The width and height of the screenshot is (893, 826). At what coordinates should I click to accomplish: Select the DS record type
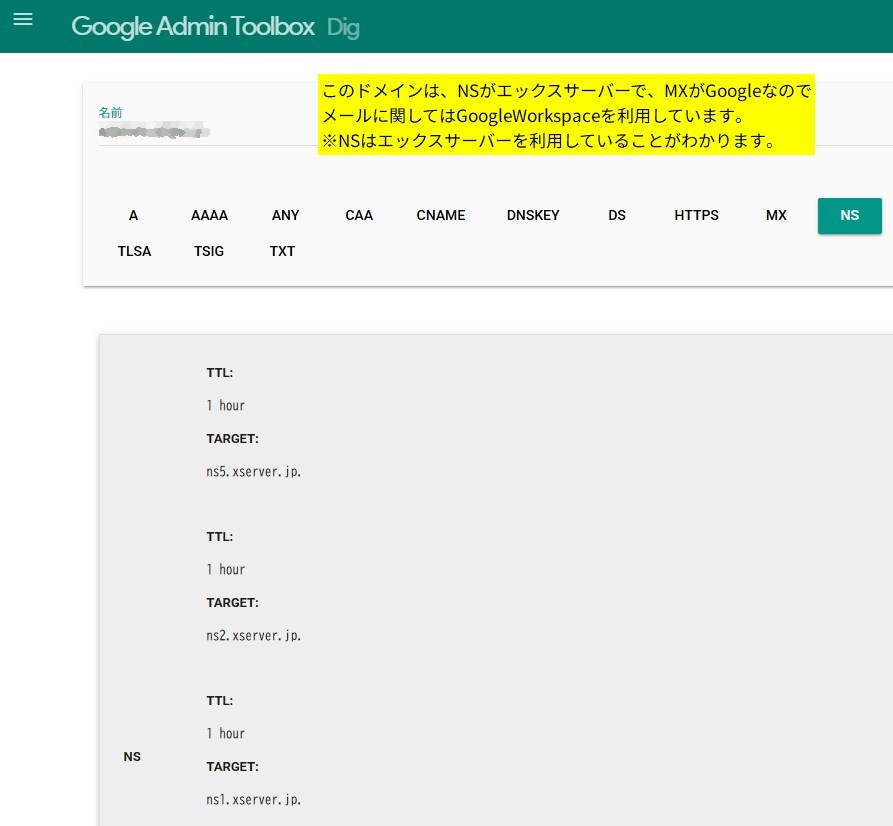tap(617, 215)
